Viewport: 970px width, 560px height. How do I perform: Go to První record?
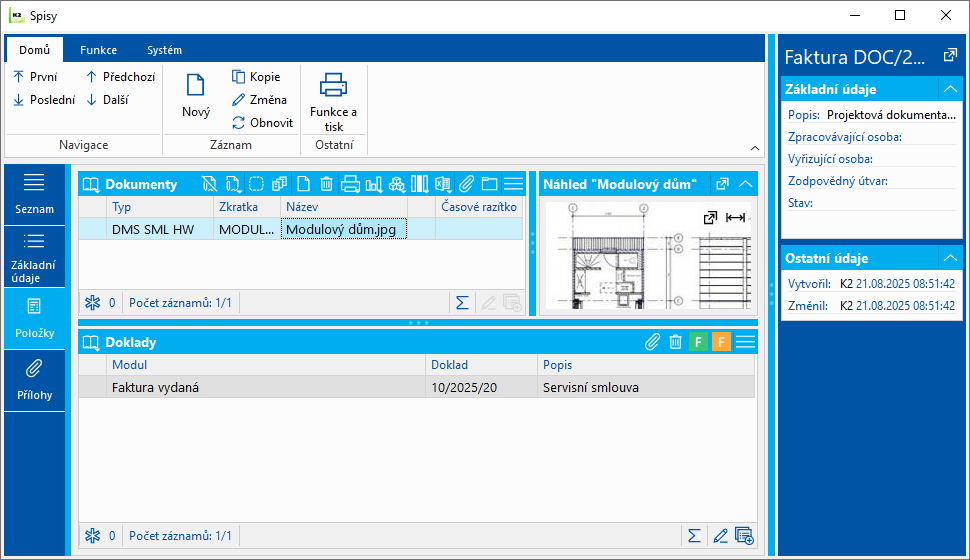tap(35, 77)
